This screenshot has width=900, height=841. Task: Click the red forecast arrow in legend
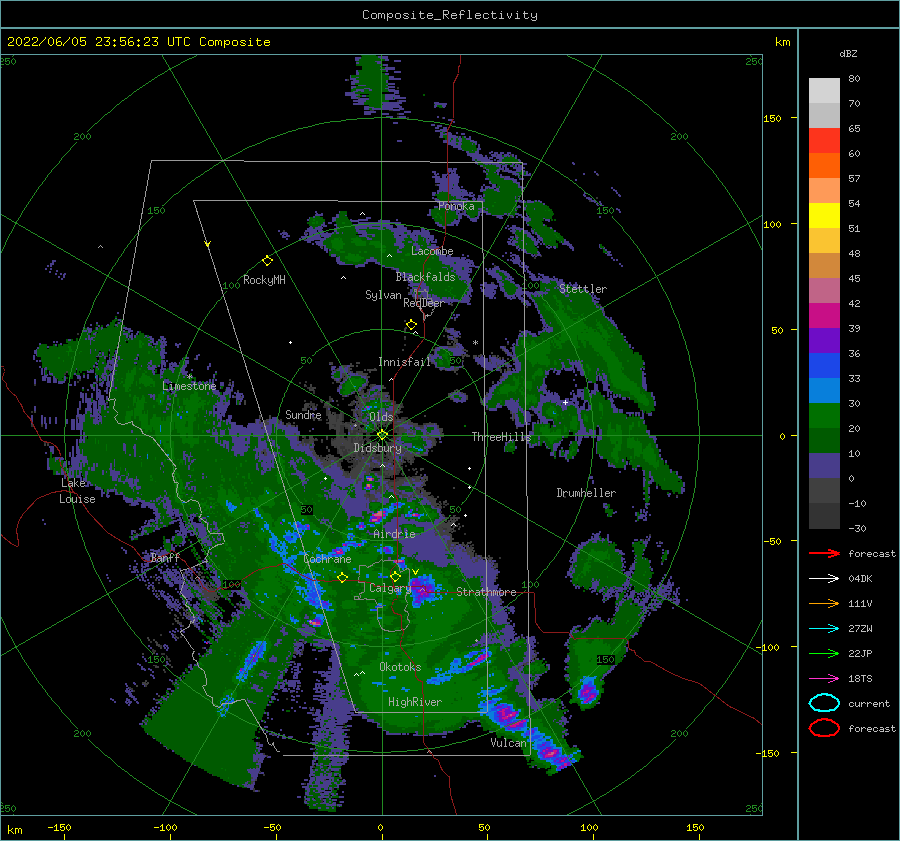[824, 553]
